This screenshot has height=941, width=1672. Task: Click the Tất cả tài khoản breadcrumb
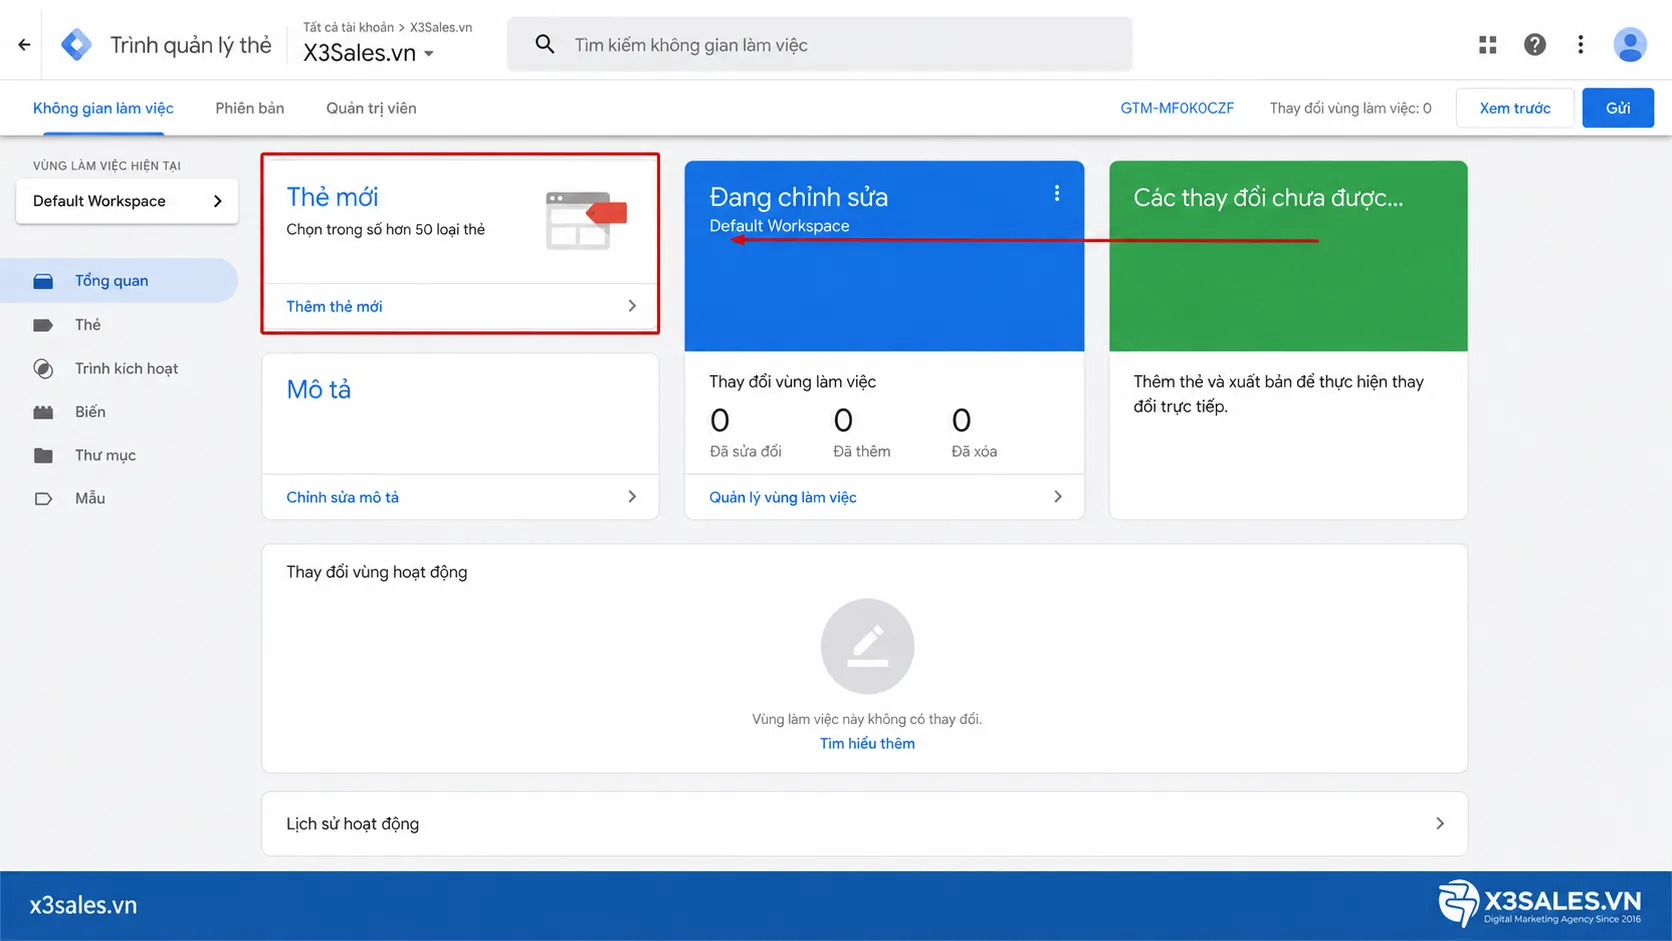coord(348,27)
